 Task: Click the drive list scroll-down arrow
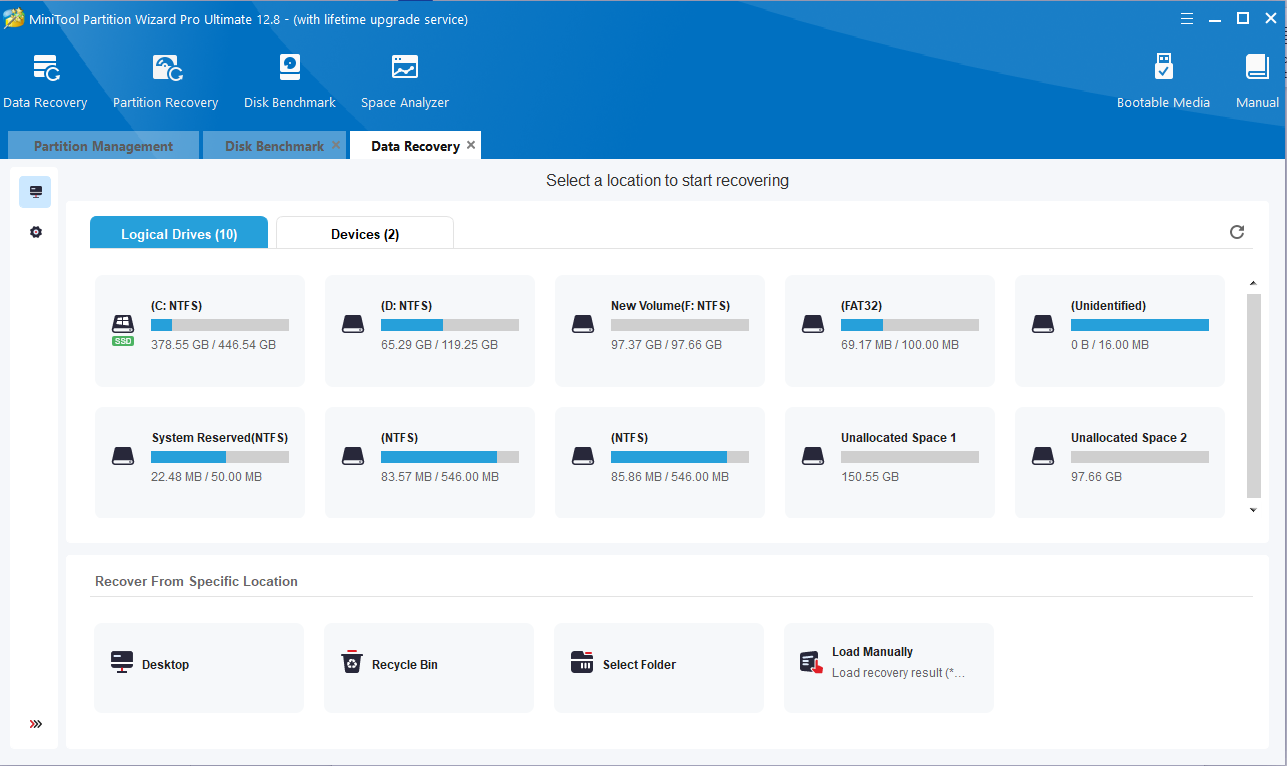pyautogui.click(x=1254, y=510)
